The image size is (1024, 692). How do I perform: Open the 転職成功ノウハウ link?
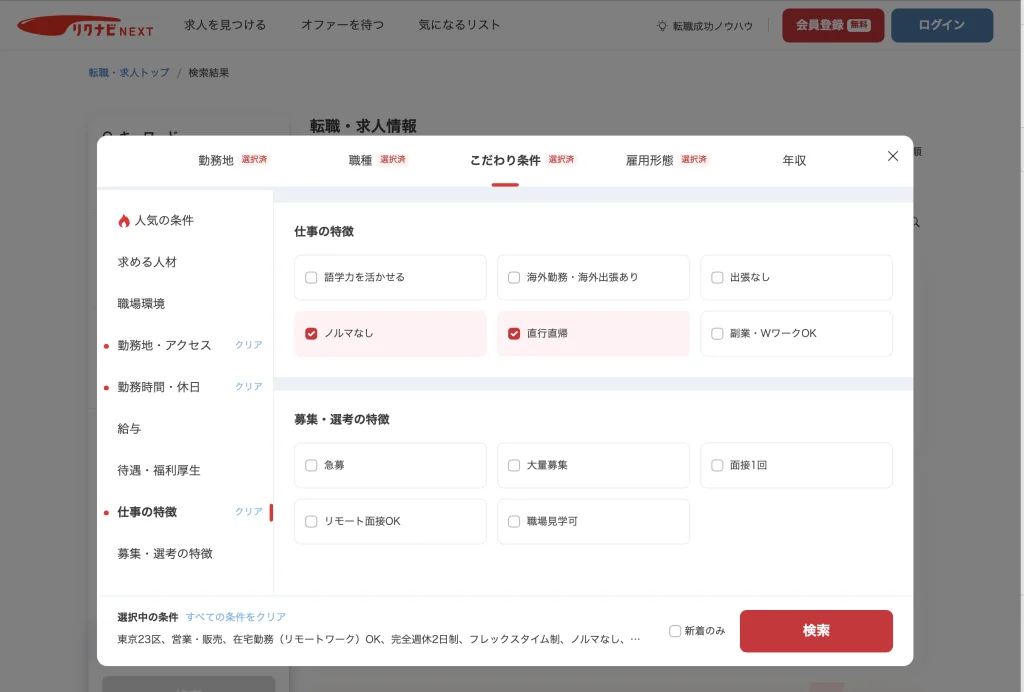pos(712,26)
